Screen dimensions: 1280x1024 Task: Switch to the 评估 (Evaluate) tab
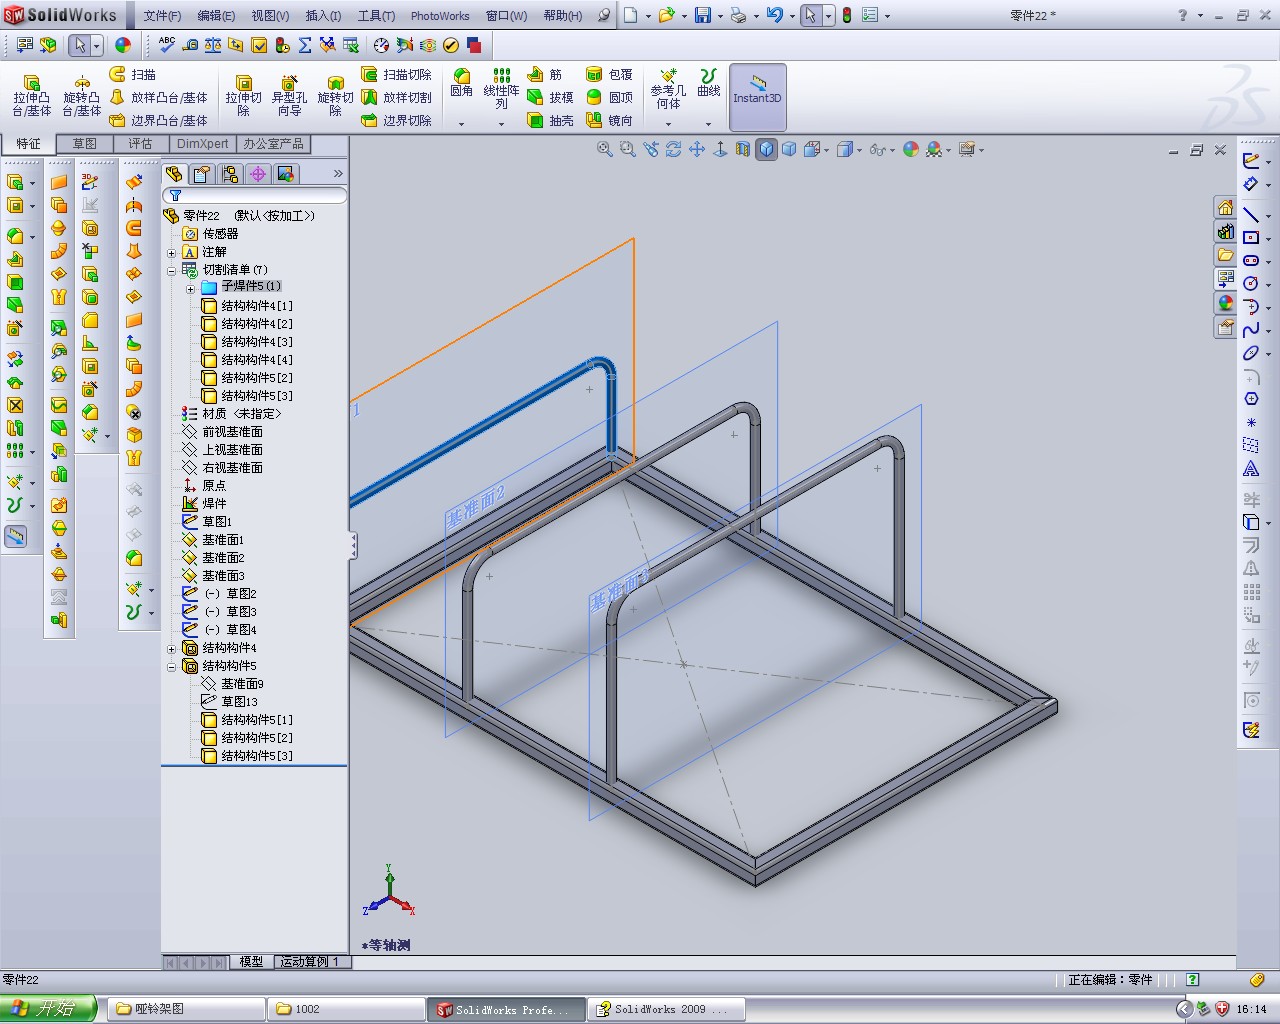tap(140, 144)
